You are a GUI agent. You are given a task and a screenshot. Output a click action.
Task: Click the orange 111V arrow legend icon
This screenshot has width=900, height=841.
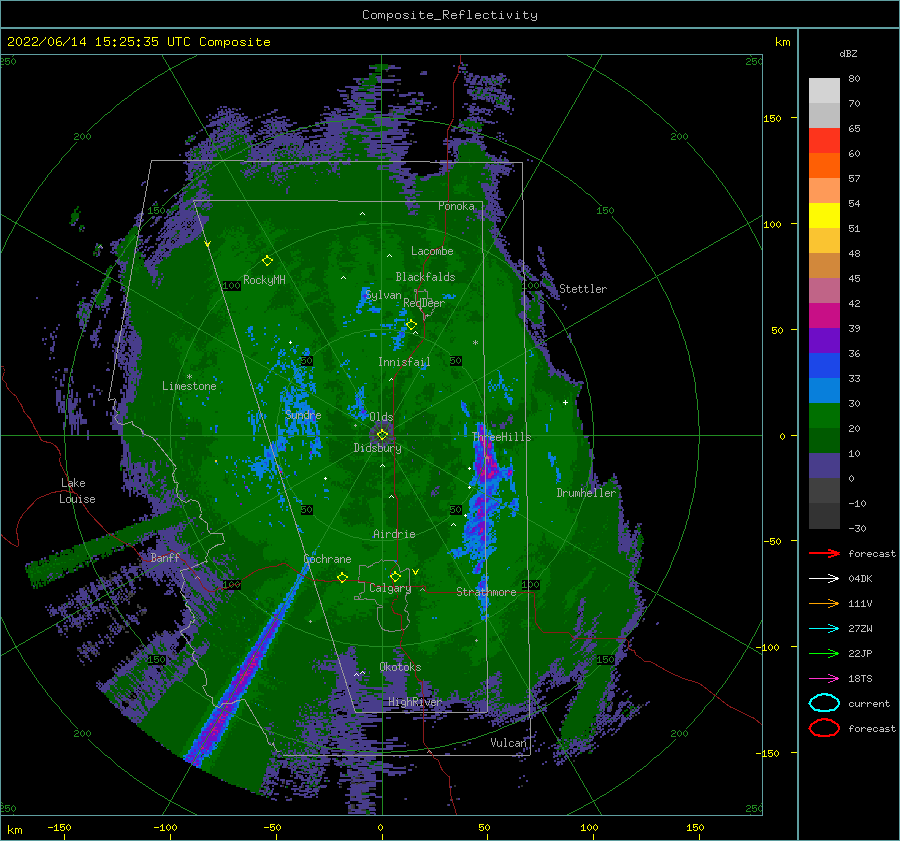point(824,603)
